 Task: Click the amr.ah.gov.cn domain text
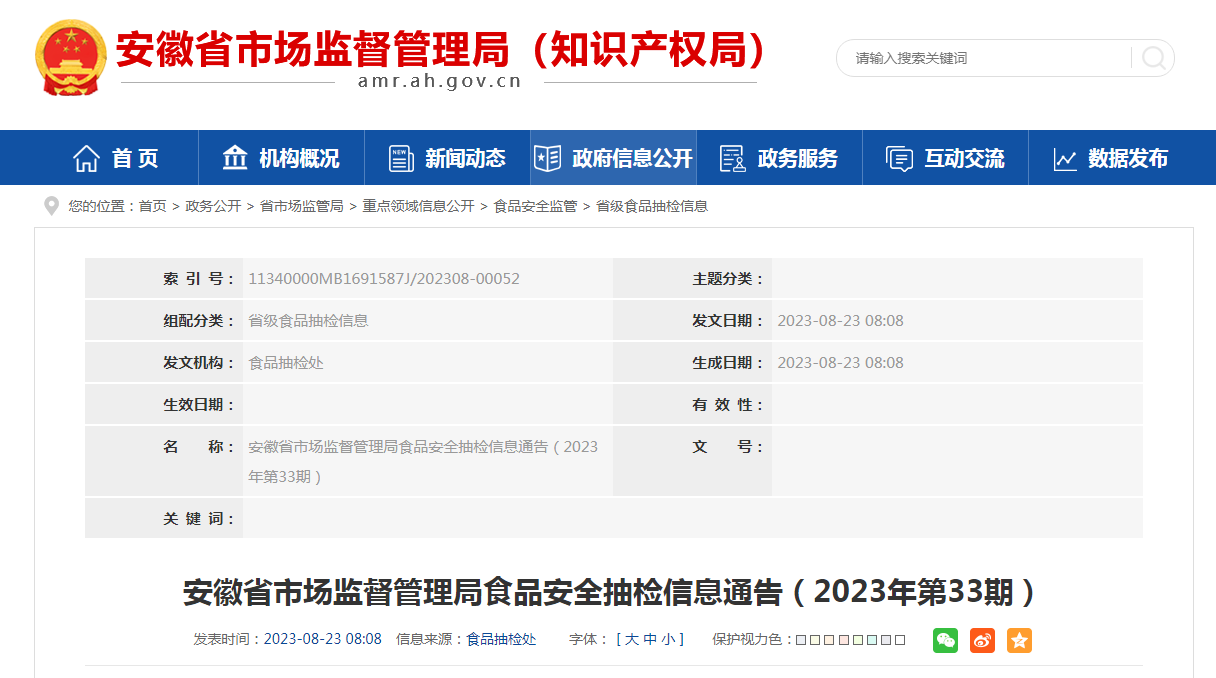click(440, 82)
